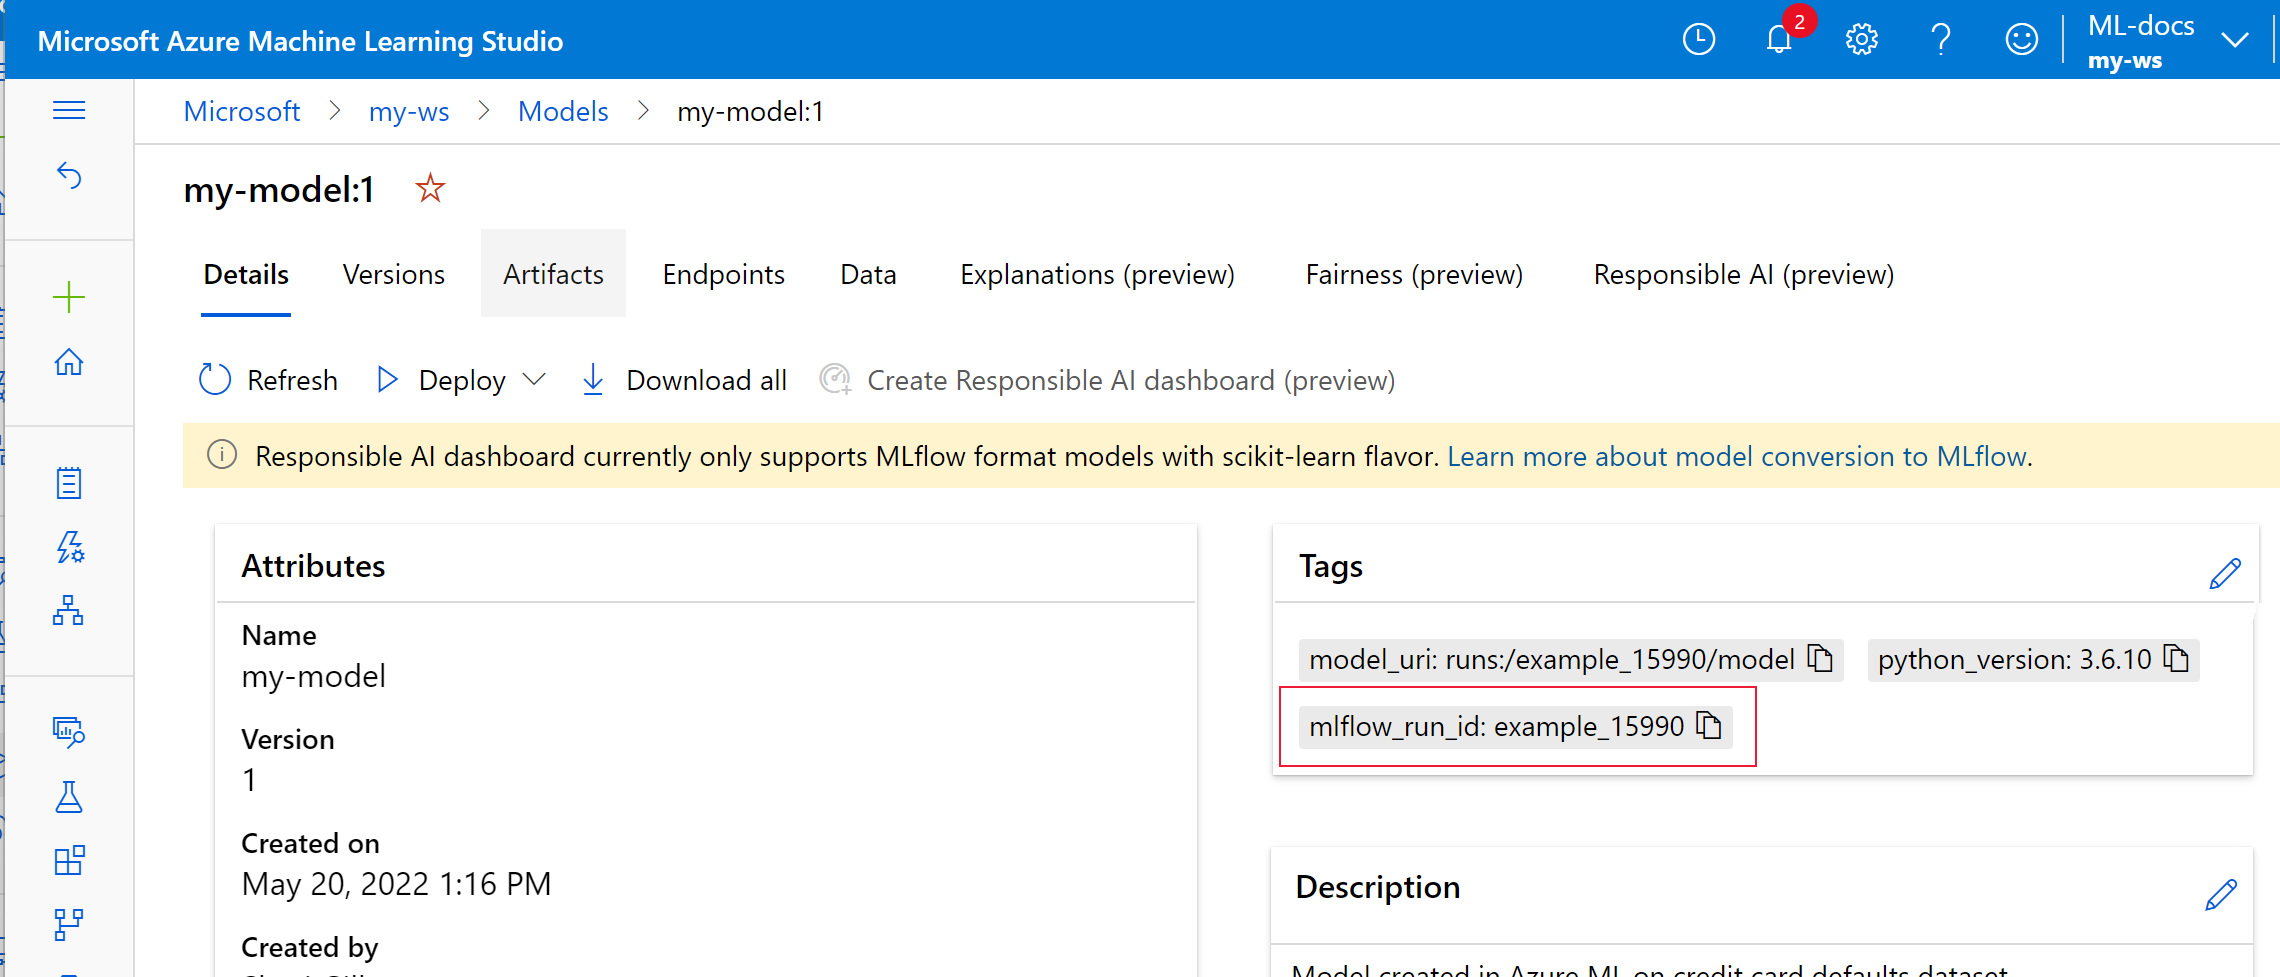Open the ML-docs workspace switcher dropdown
This screenshot has height=977, width=2280.
tap(2236, 40)
